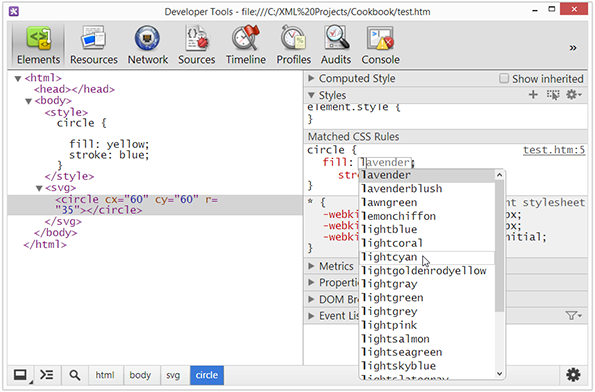Collapse the svg node in DOM tree

point(39,188)
